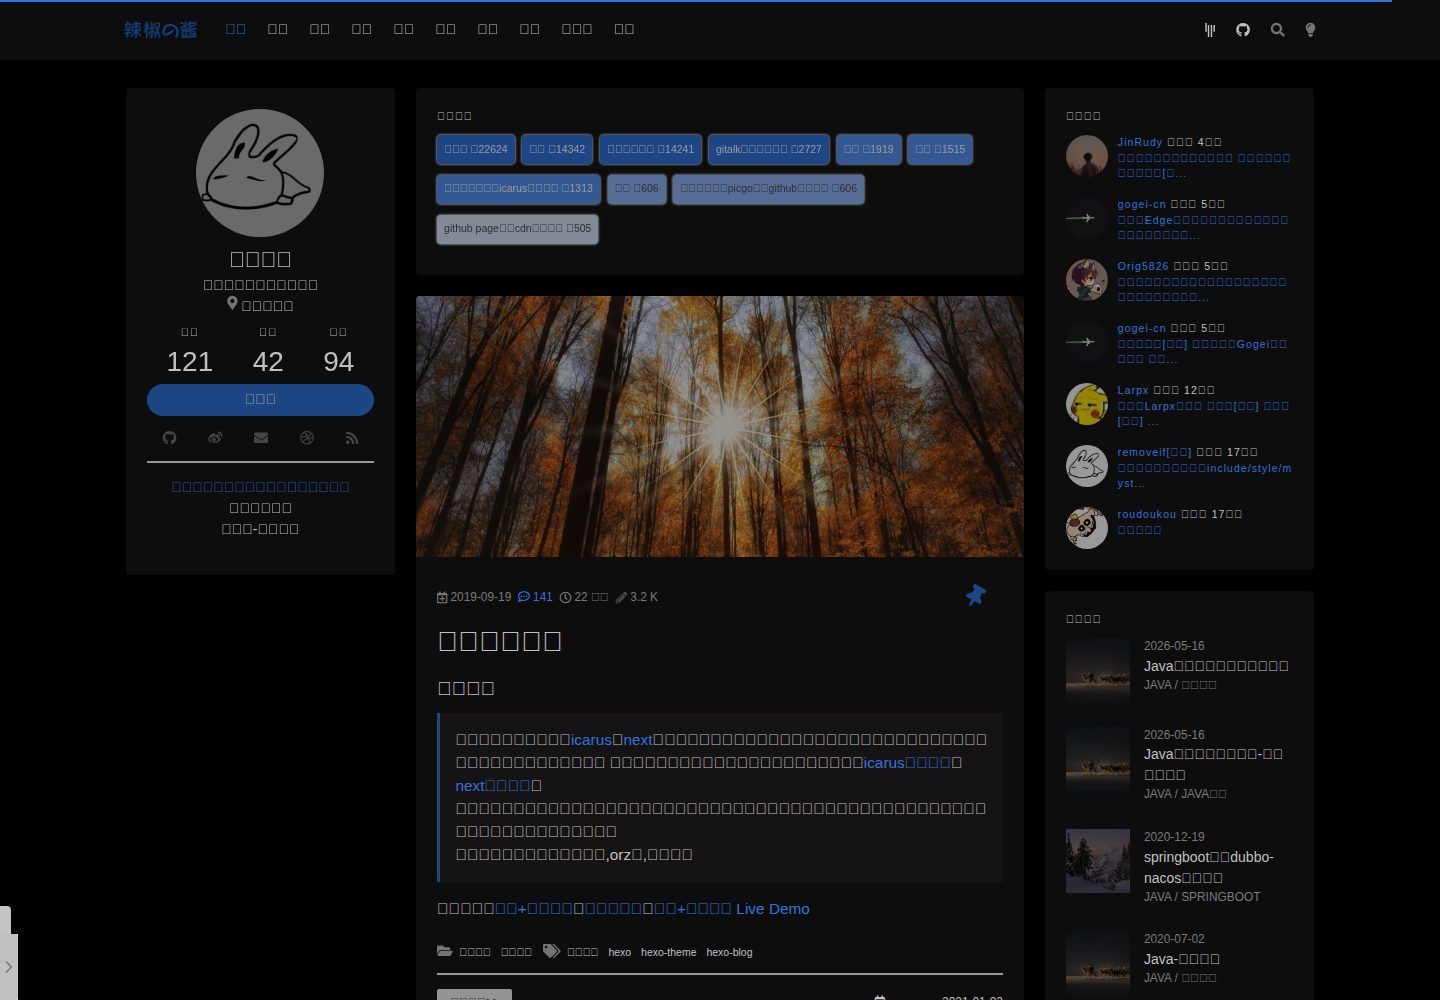
Task: Open the GitHub icon in the top navbar
Action: tap(1243, 30)
